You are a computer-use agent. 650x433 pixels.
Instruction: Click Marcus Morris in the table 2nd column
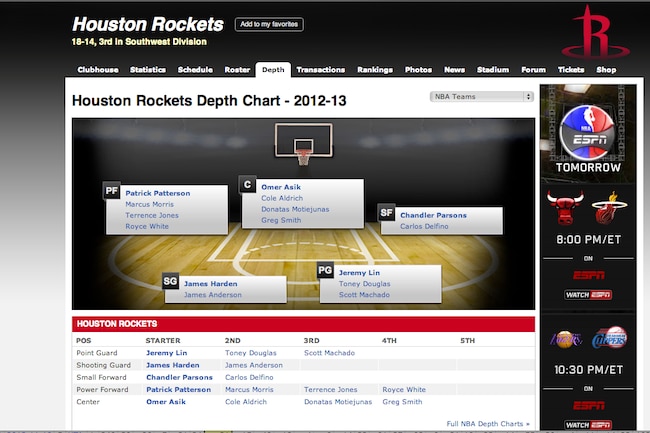(x=249, y=389)
